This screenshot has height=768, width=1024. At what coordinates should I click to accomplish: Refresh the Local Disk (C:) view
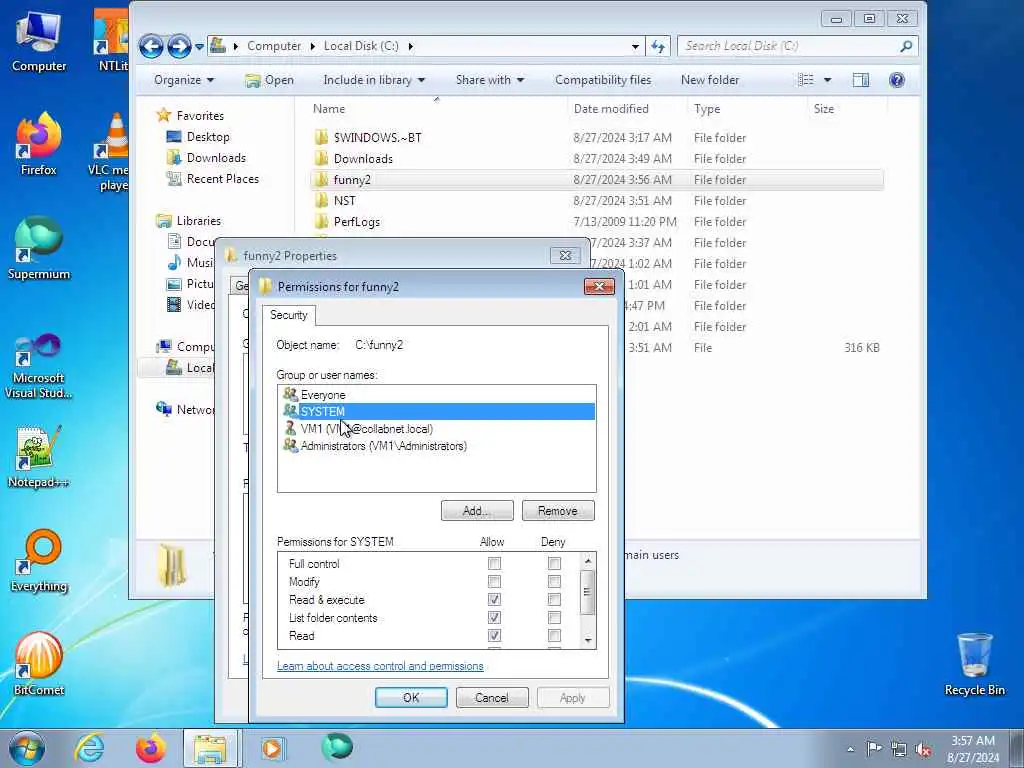658,46
